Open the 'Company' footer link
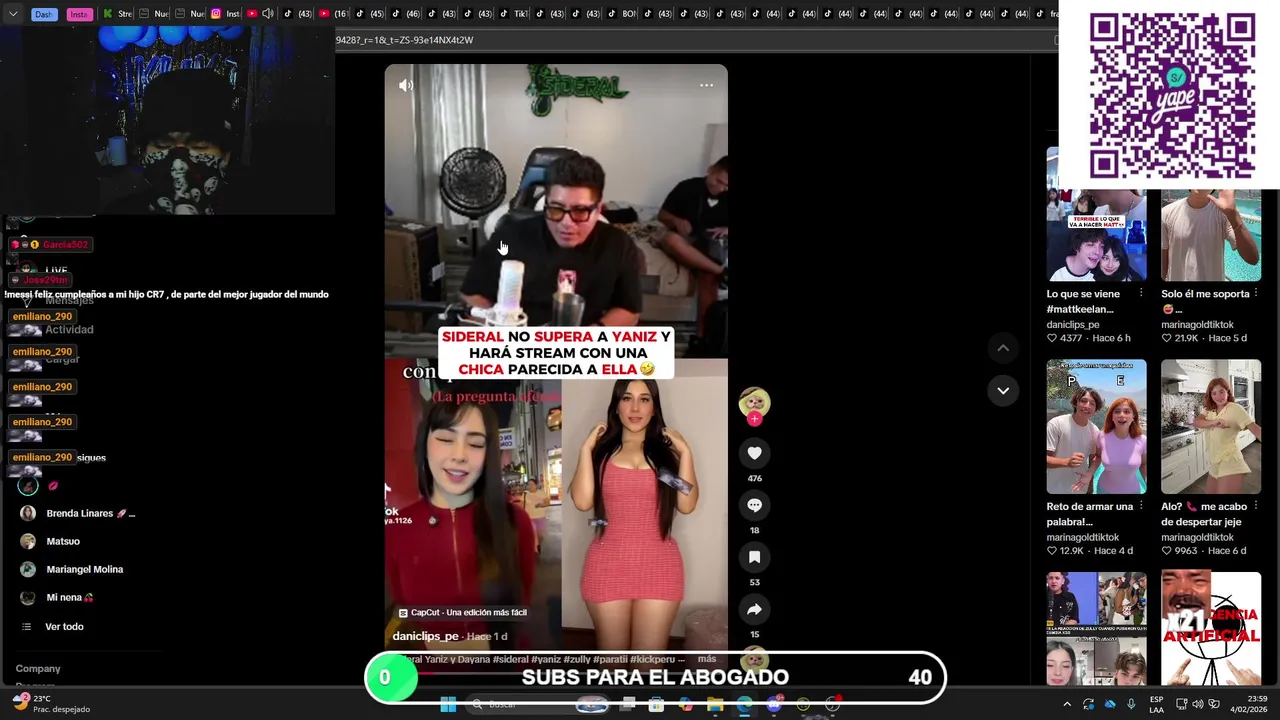Image resolution: width=1280 pixels, height=720 pixels. click(x=38, y=668)
